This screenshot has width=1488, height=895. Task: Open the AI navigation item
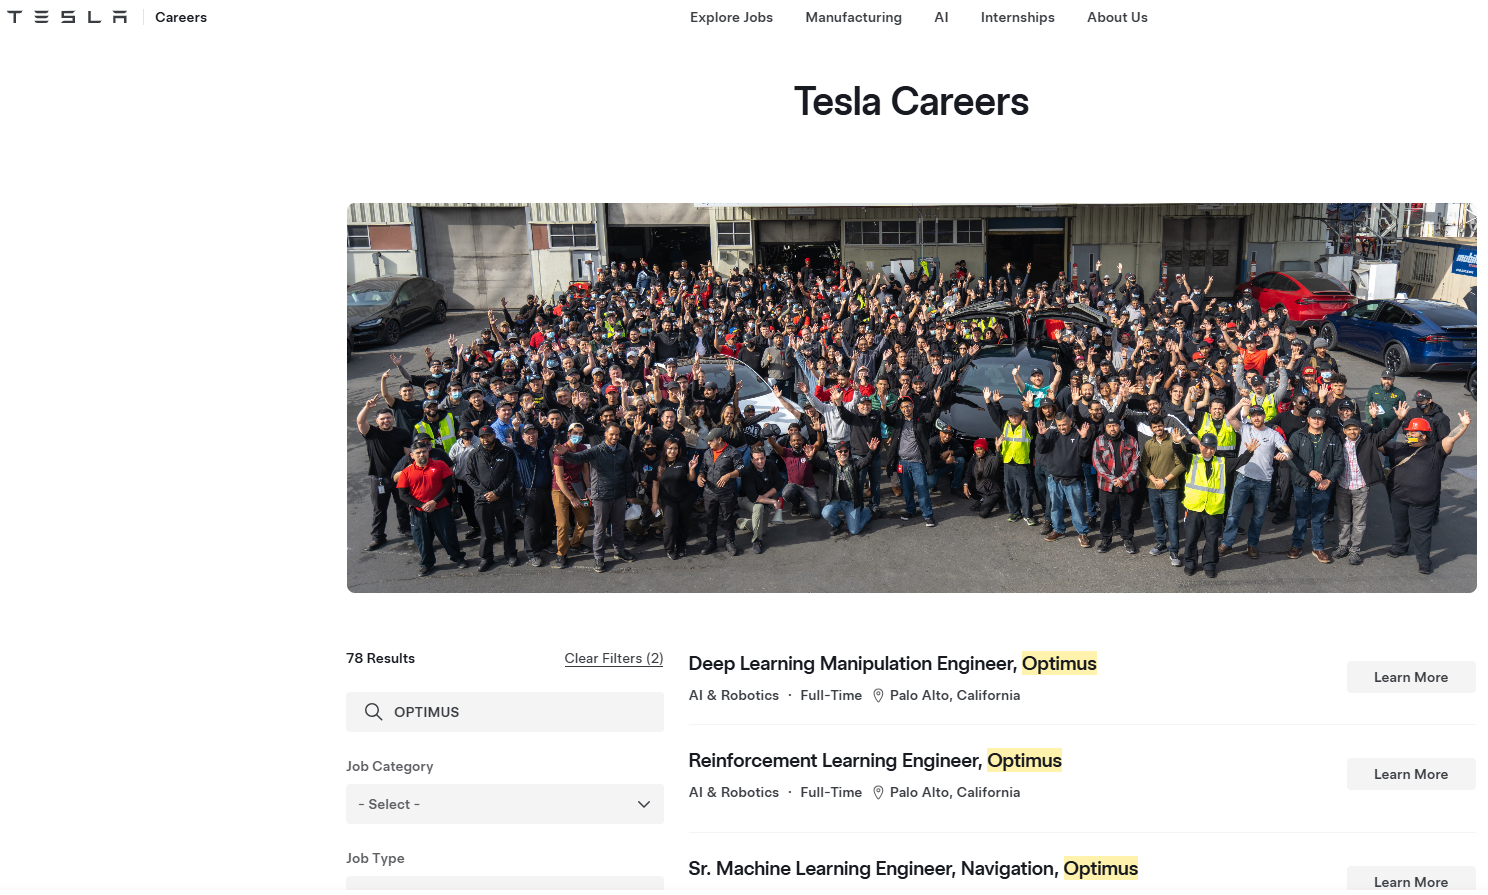[x=941, y=17]
